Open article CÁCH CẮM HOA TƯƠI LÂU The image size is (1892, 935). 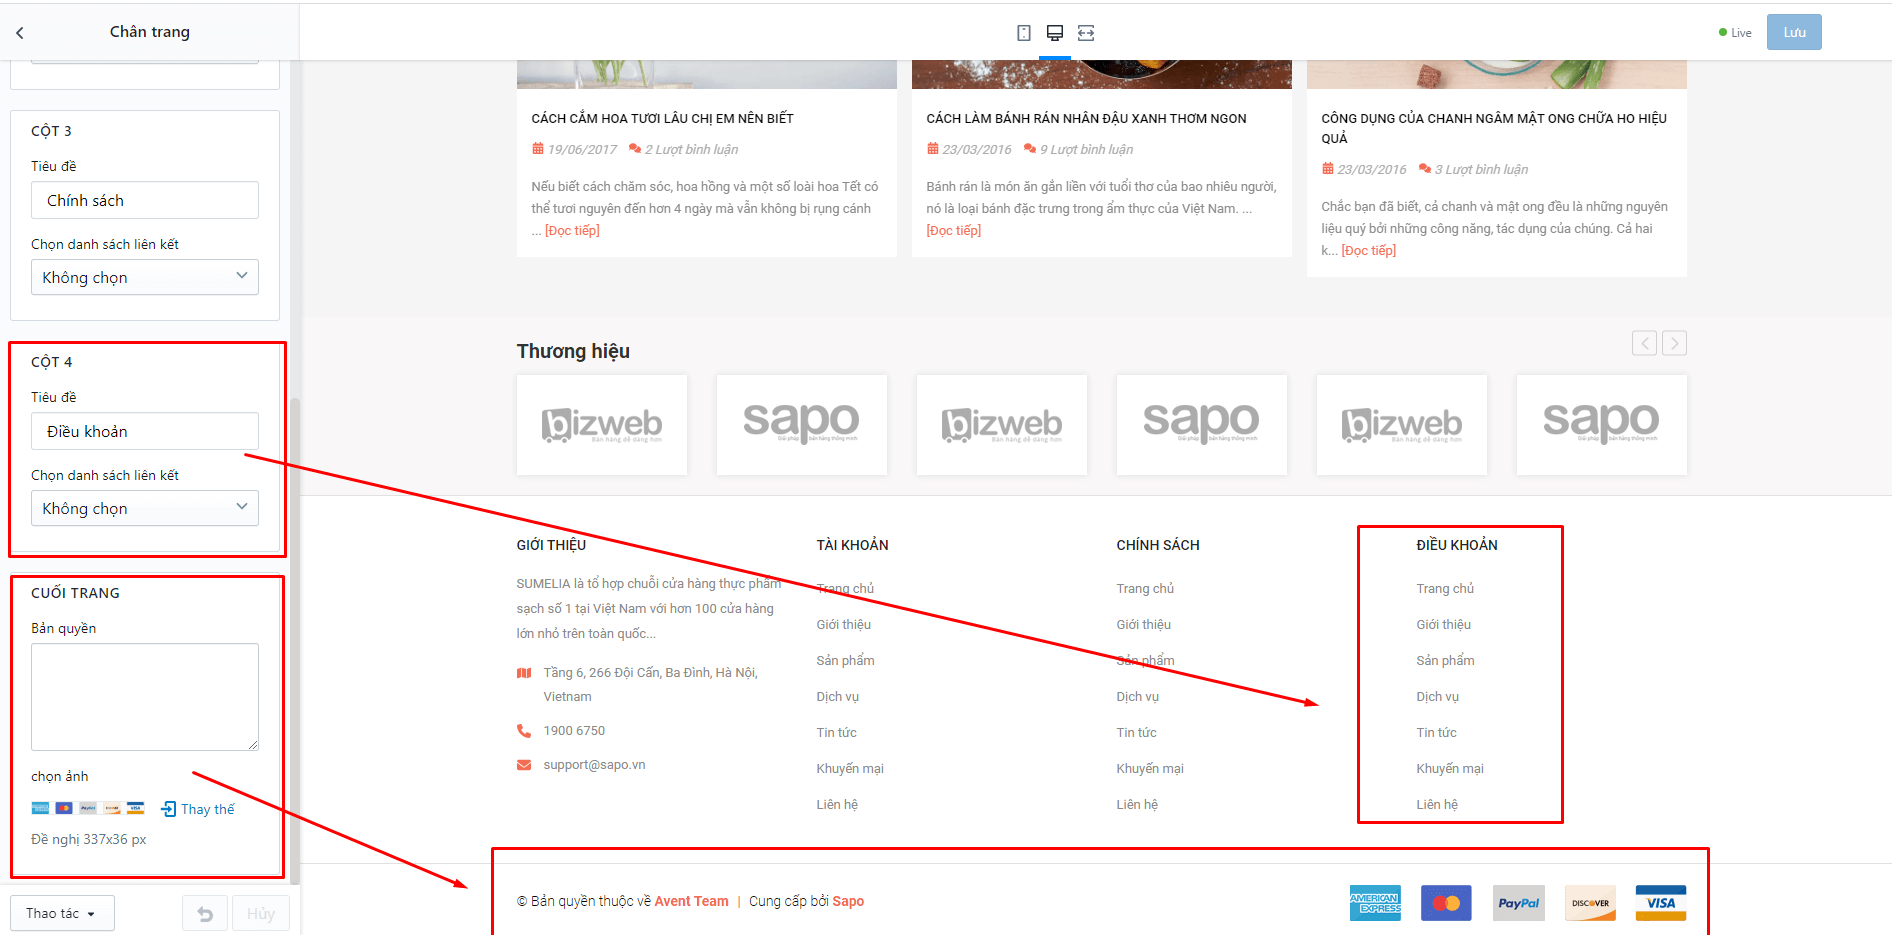tap(663, 119)
